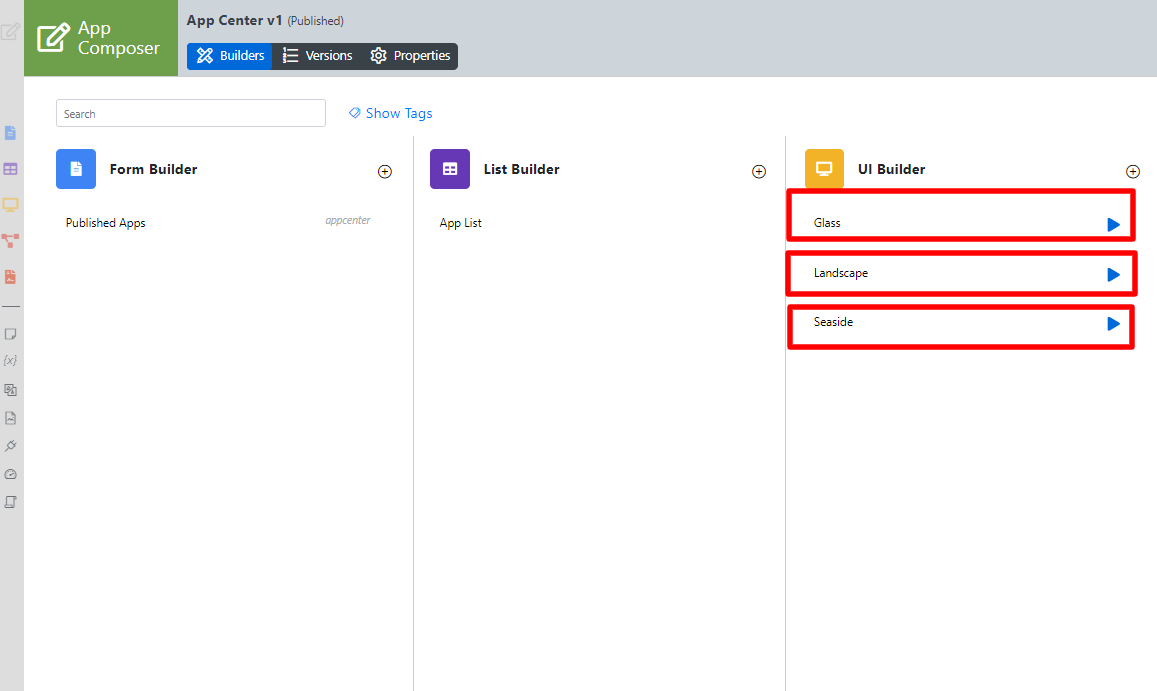Click the plug-shaped plugin sidebar icon
Image resolution: width=1157 pixels, height=691 pixels.
tap(11, 446)
